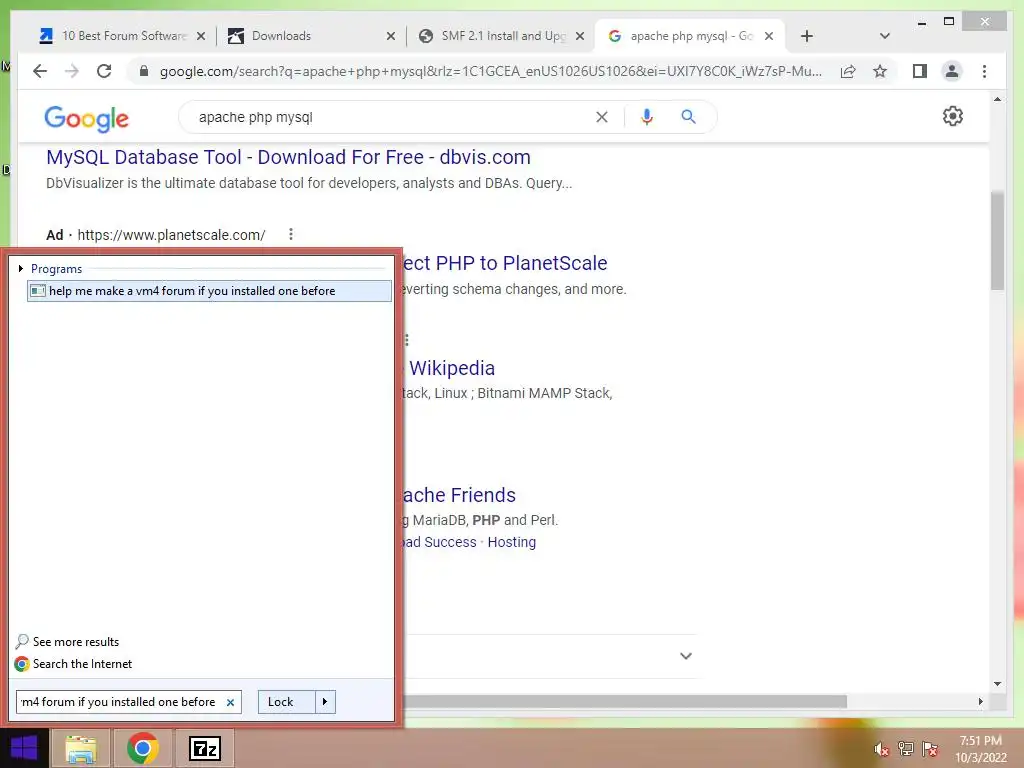Clear Start menu search text

231,703
